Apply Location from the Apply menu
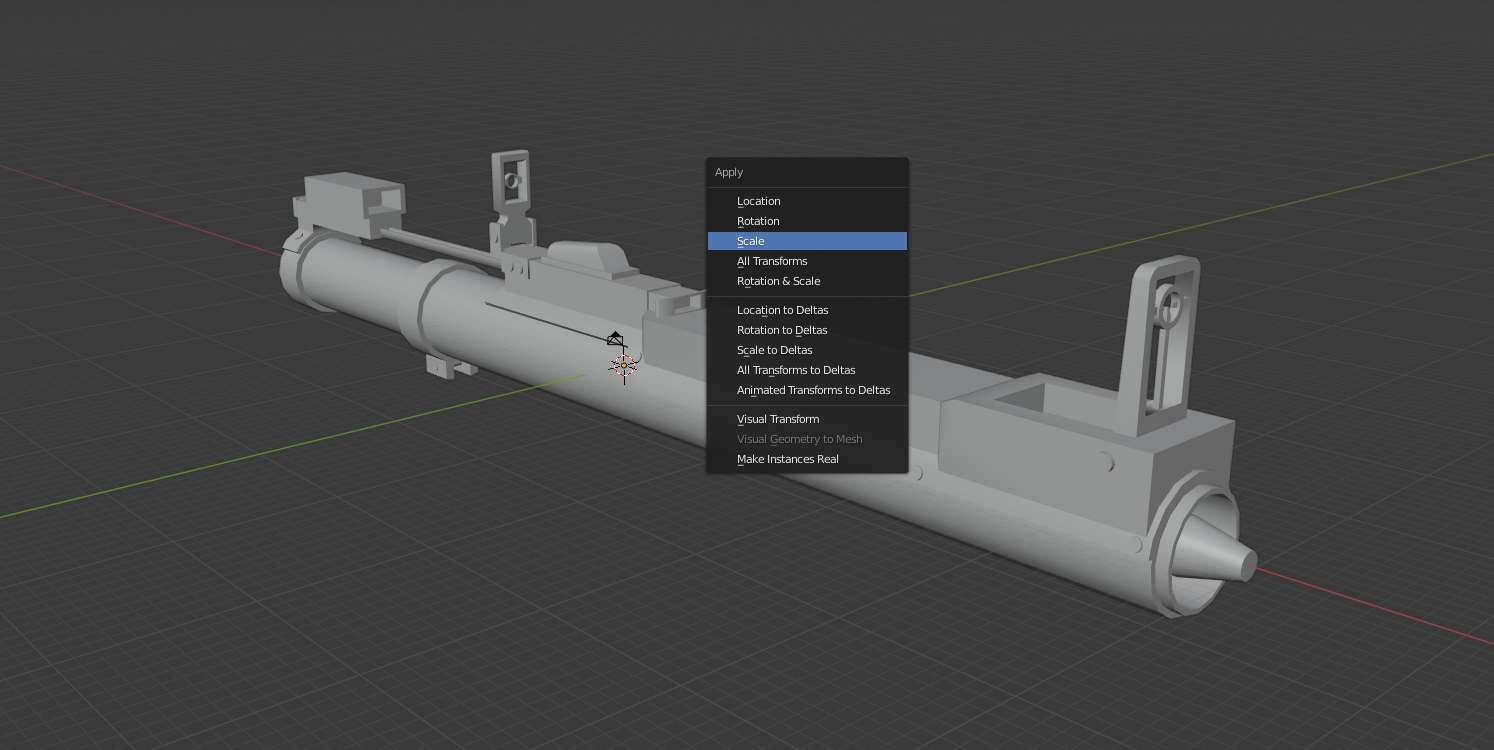The image size is (1494, 750). coord(758,201)
